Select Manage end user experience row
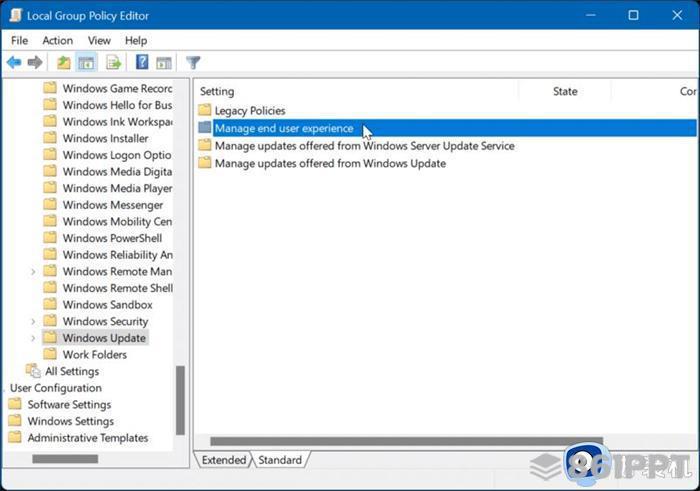 tap(446, 128)
